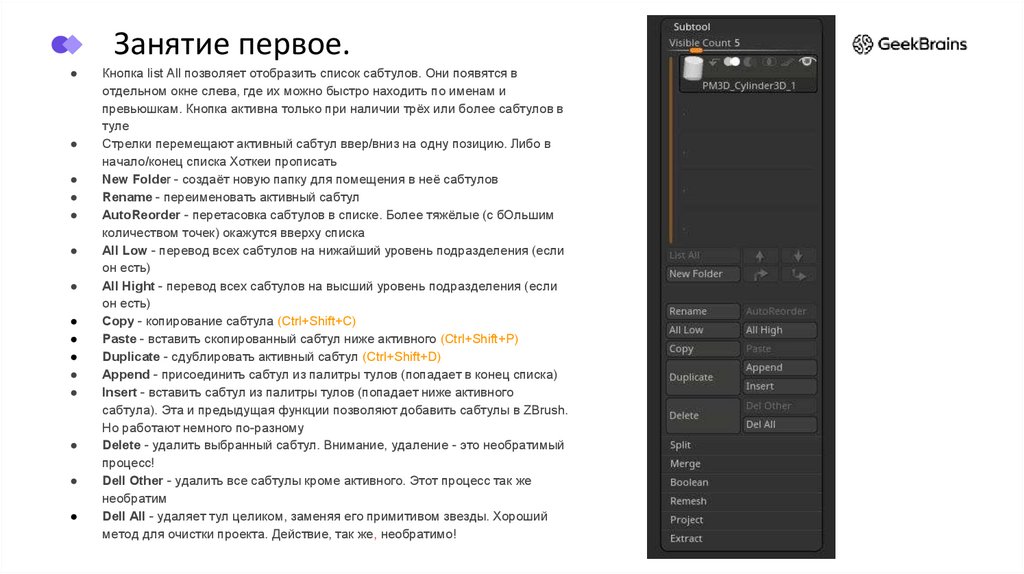Click the orange vertical subtool list scrollbar
This screenshot has height=574, width=1024.
[671, 150]
